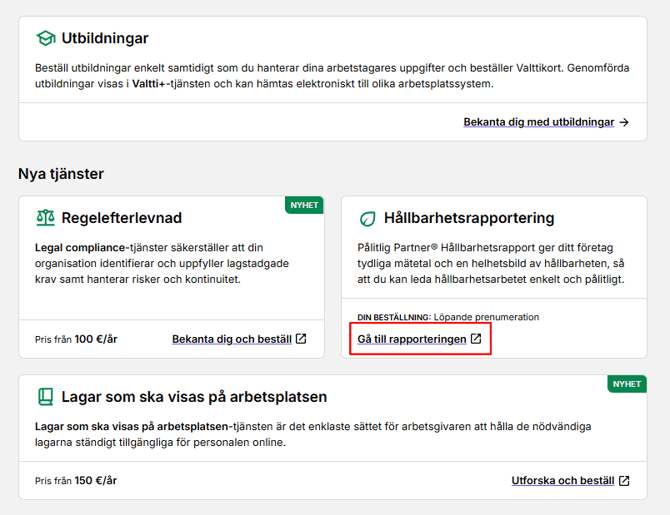
Task: Open the Utforska och beställ link
Action: click(563, 481)
